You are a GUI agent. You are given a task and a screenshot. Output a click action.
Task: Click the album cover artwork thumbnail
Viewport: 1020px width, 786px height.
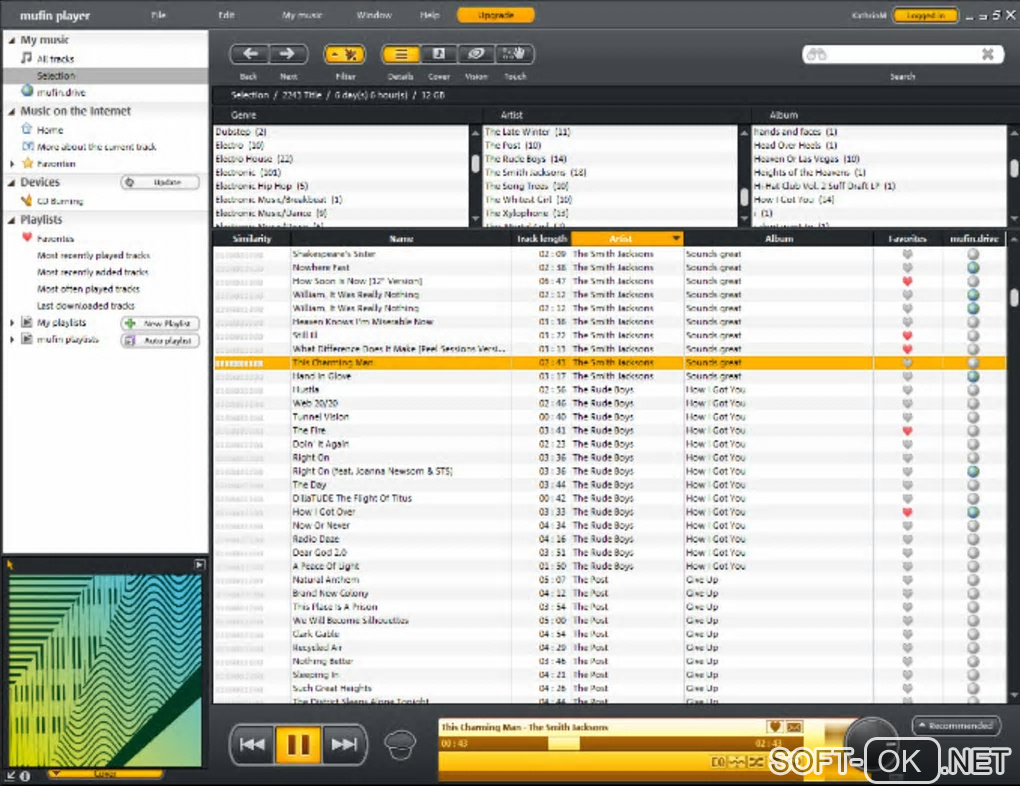pyautogui.click(x=105, y=670)
